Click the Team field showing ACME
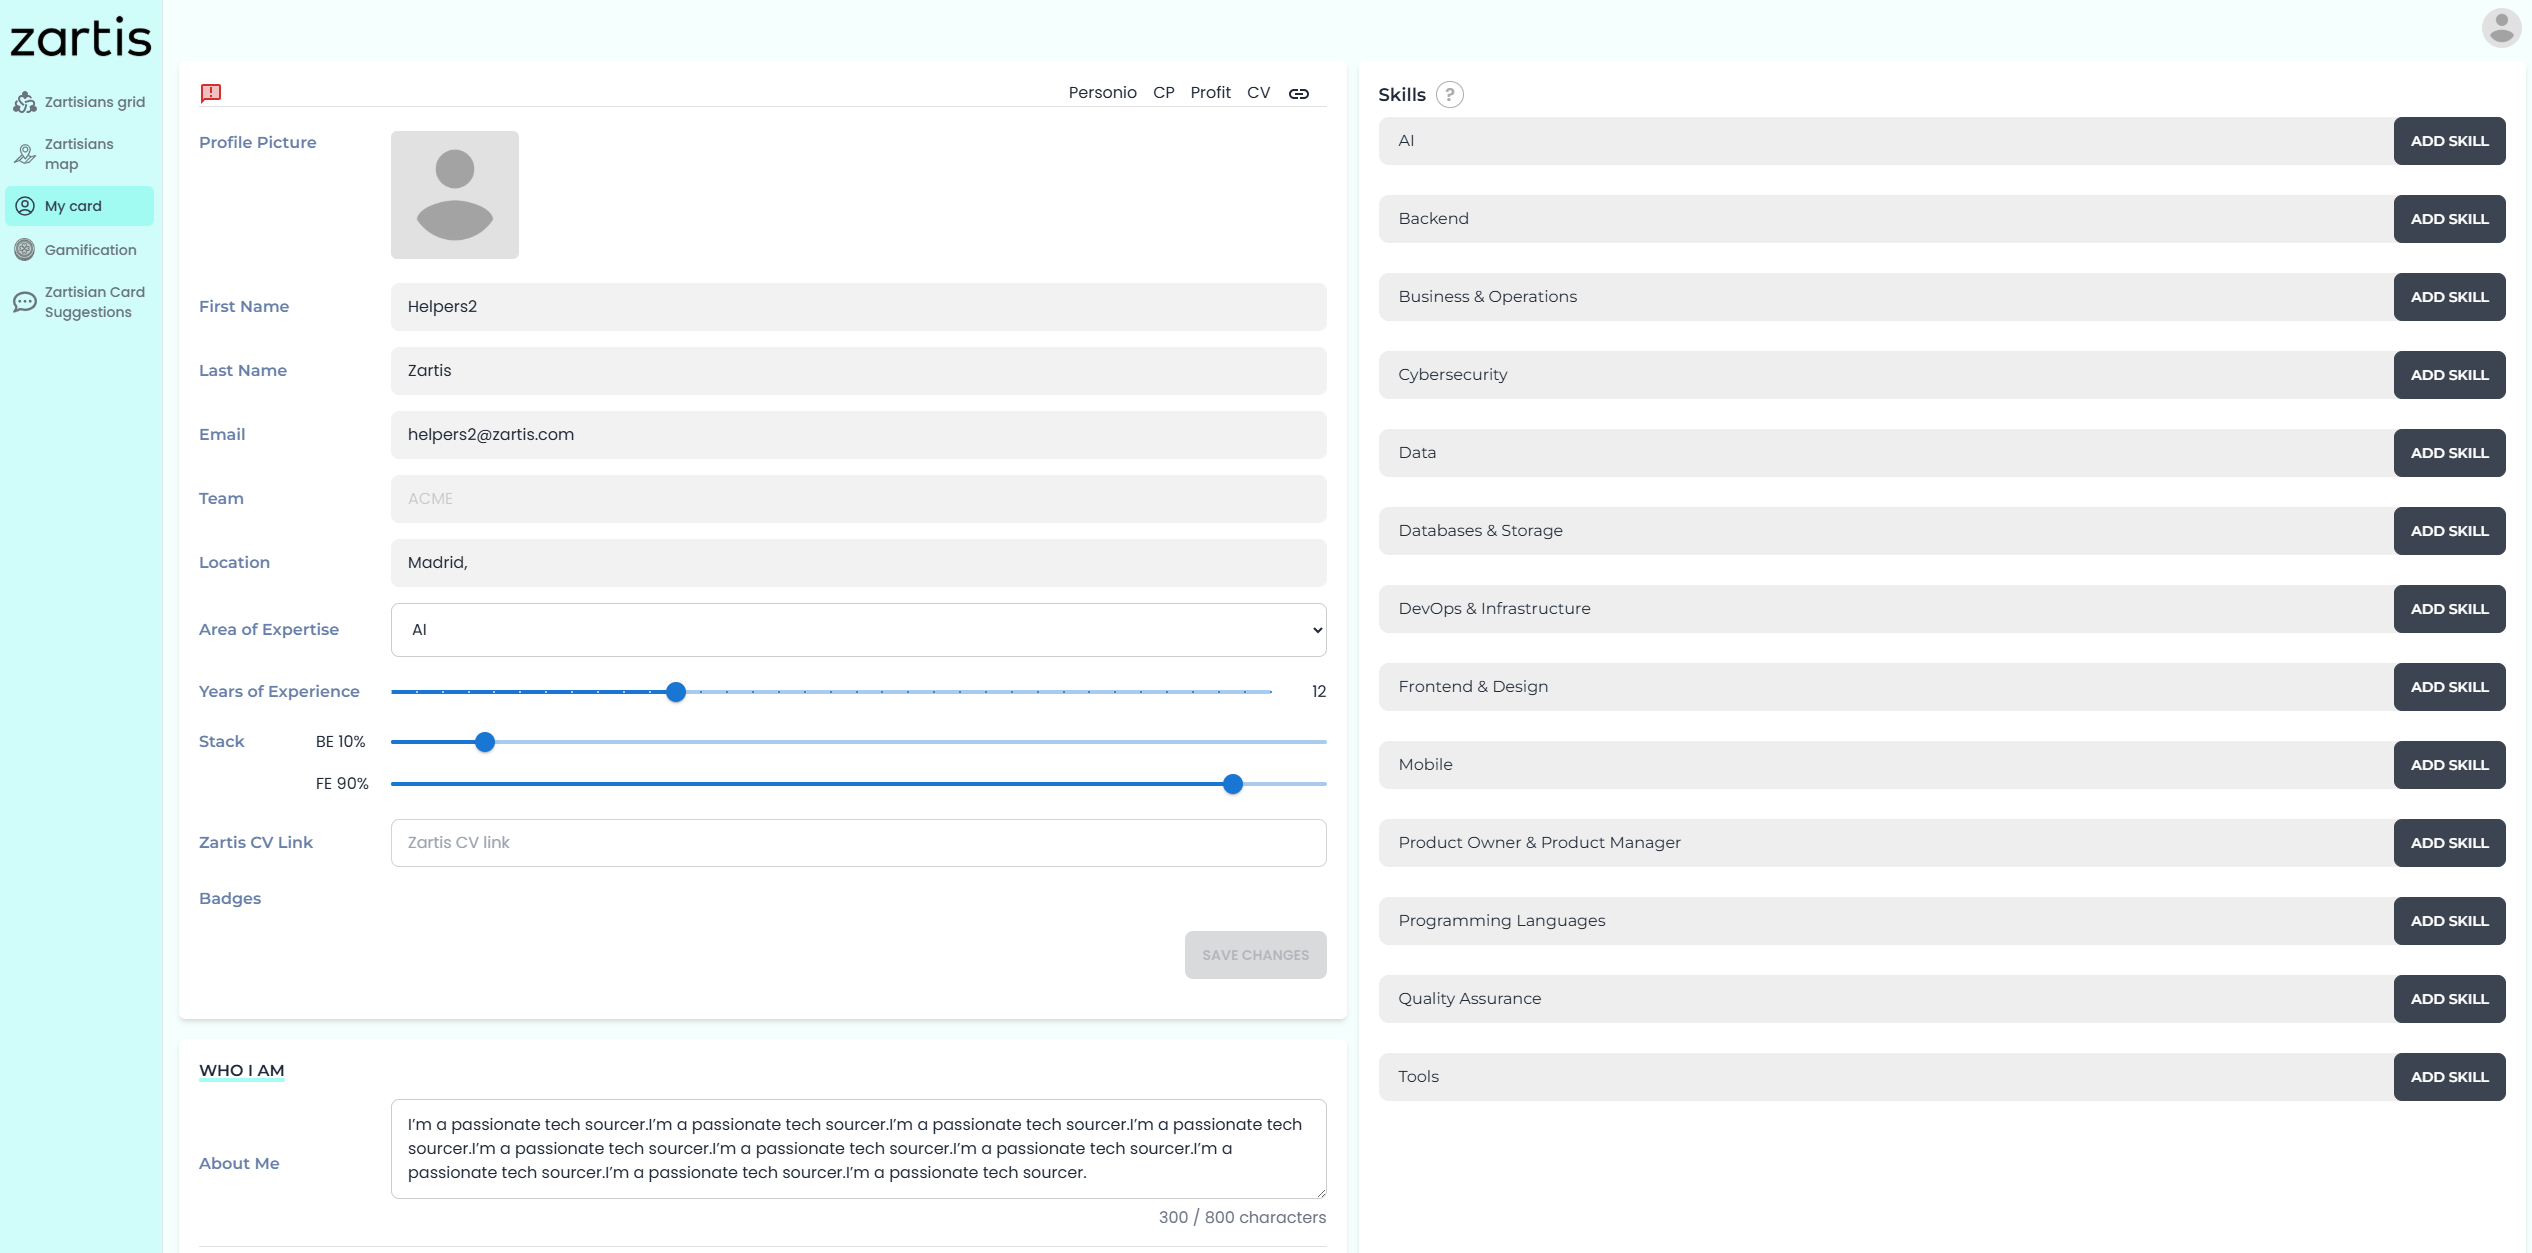Screen dimensions: 2532x1253 click(859, 499)
